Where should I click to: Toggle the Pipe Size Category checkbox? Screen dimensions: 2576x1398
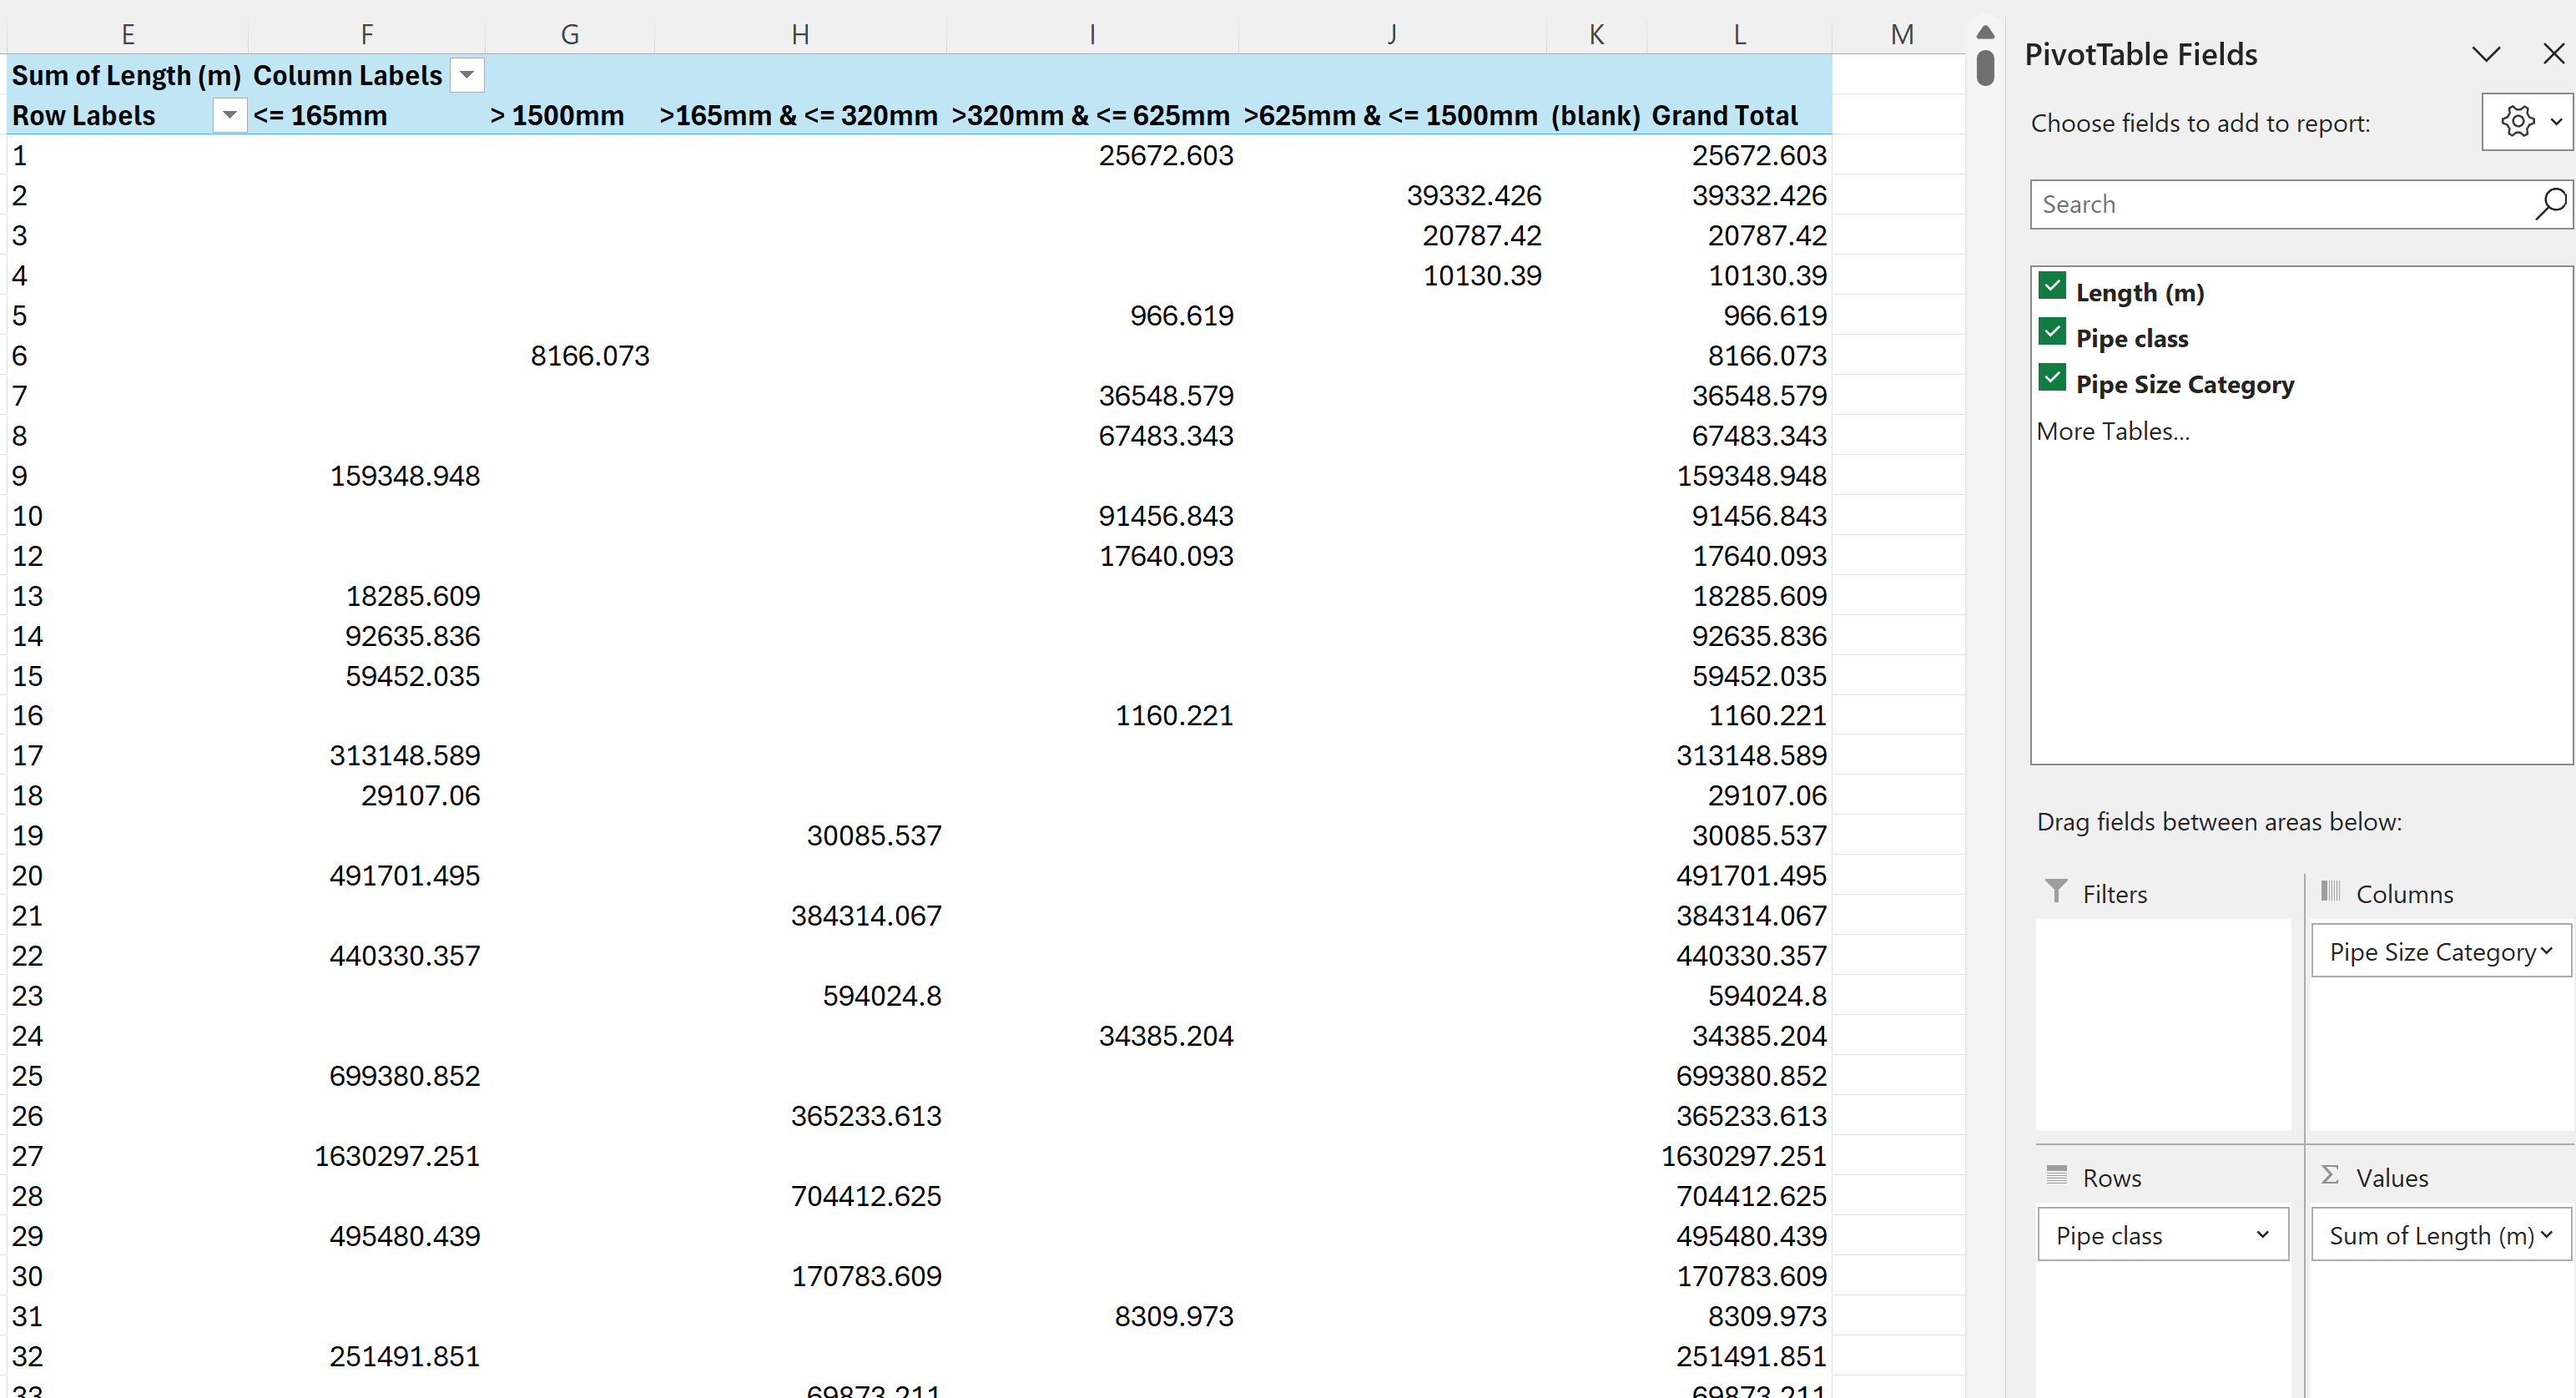click(2052, 378)
